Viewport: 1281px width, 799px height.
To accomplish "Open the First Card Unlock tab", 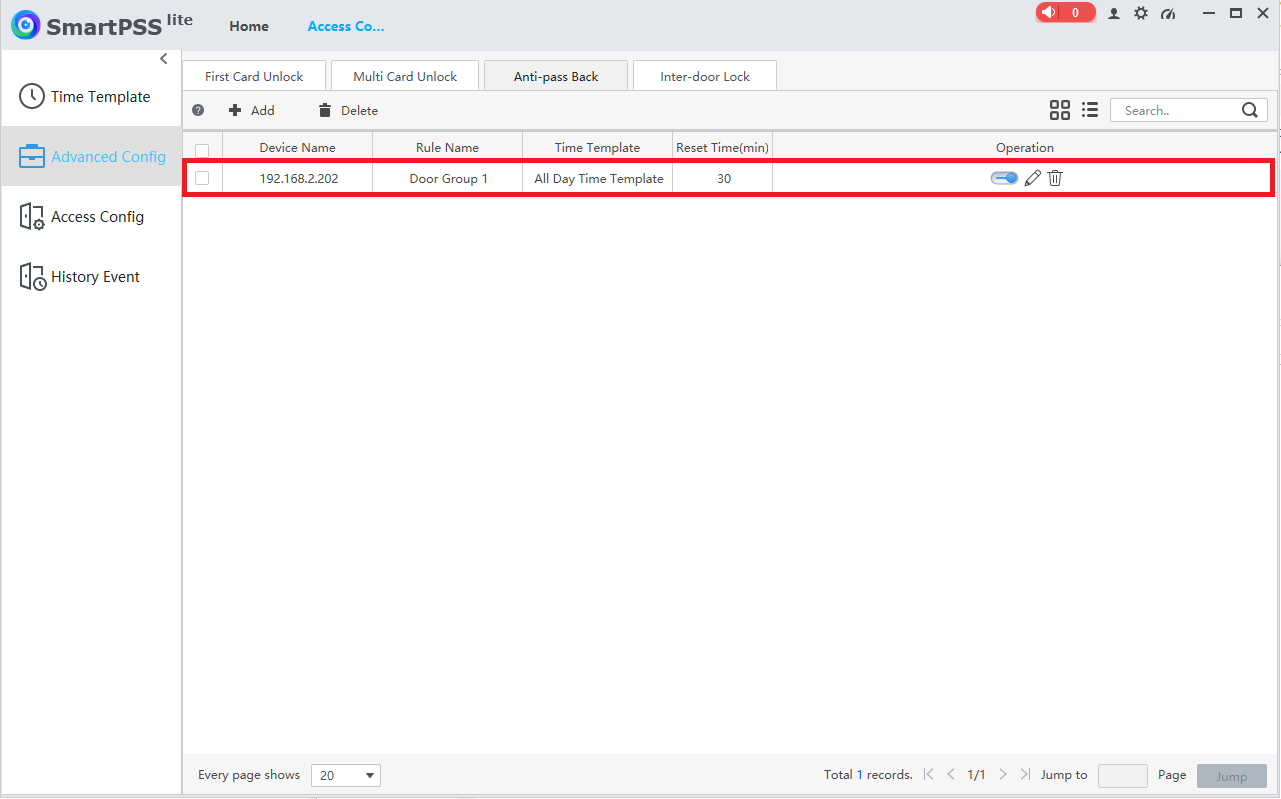I will (x=254, y=76).
